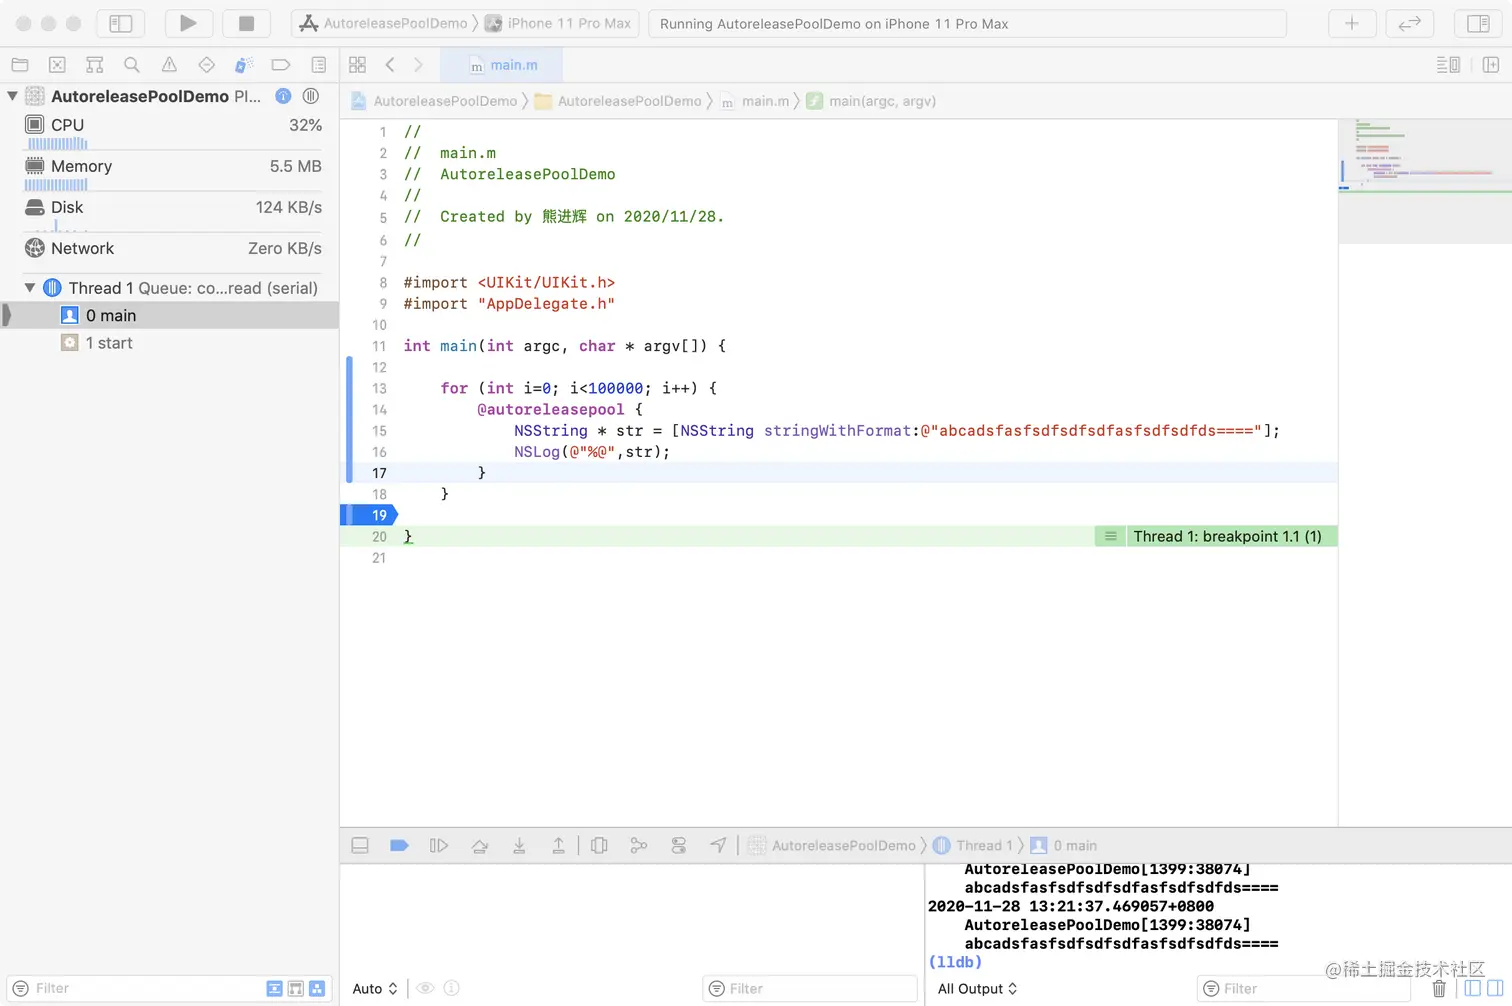The image size is (1512, 1006).
Task: Hide the debug area
Action: click(360, 846)
